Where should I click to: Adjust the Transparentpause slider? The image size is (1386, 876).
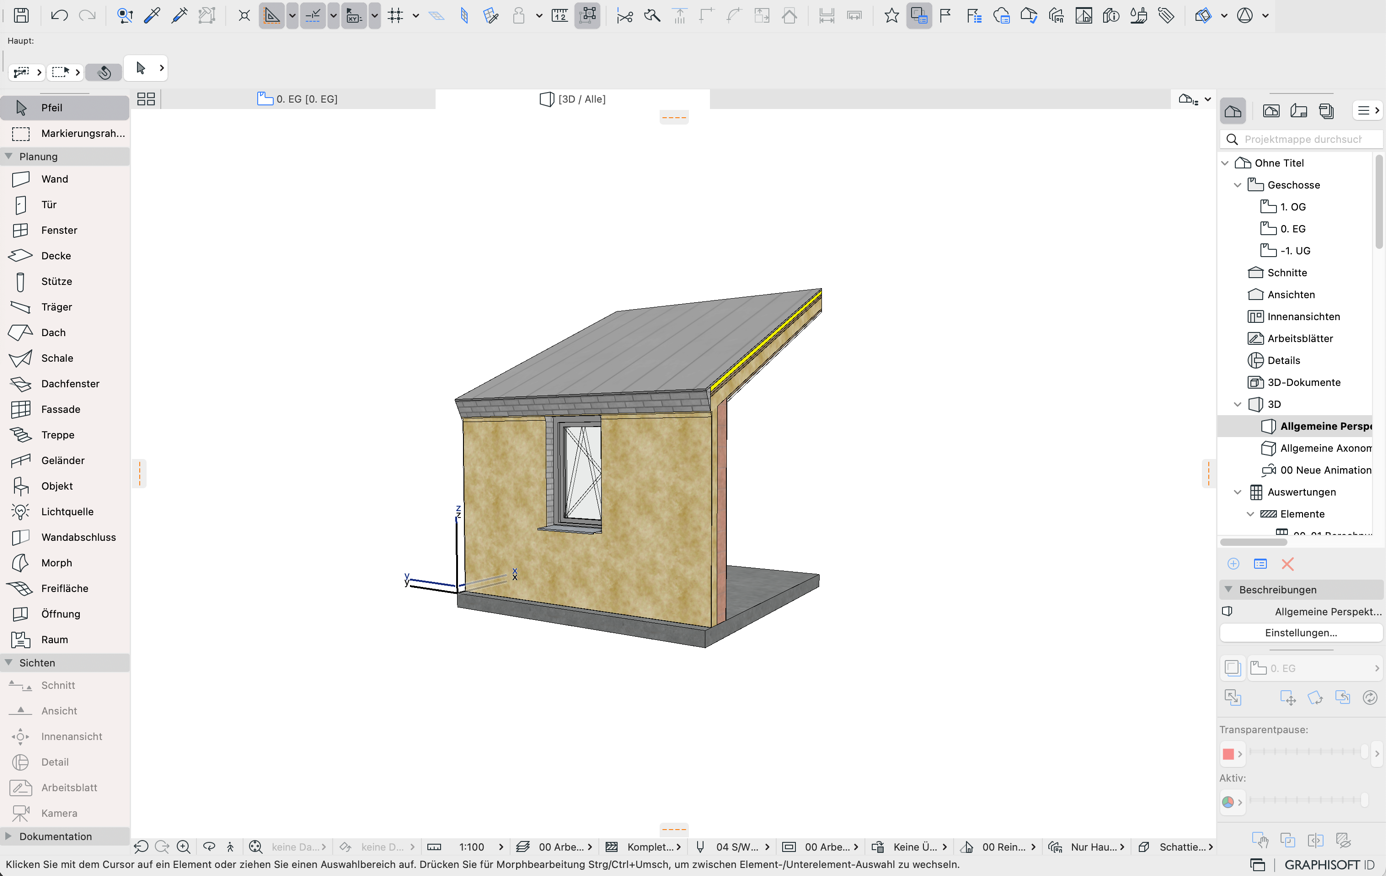tap(1306, 753)
